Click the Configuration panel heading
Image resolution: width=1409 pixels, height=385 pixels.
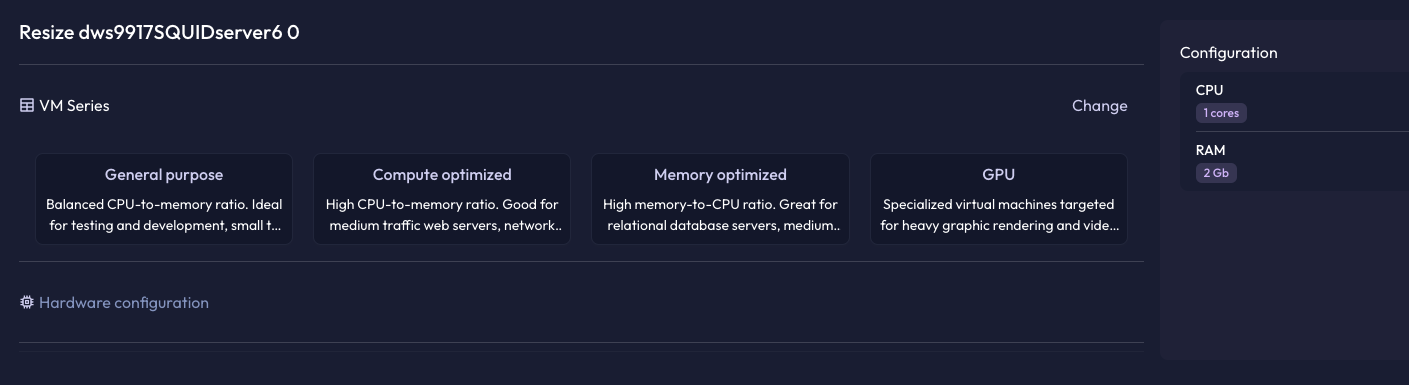1228,53
